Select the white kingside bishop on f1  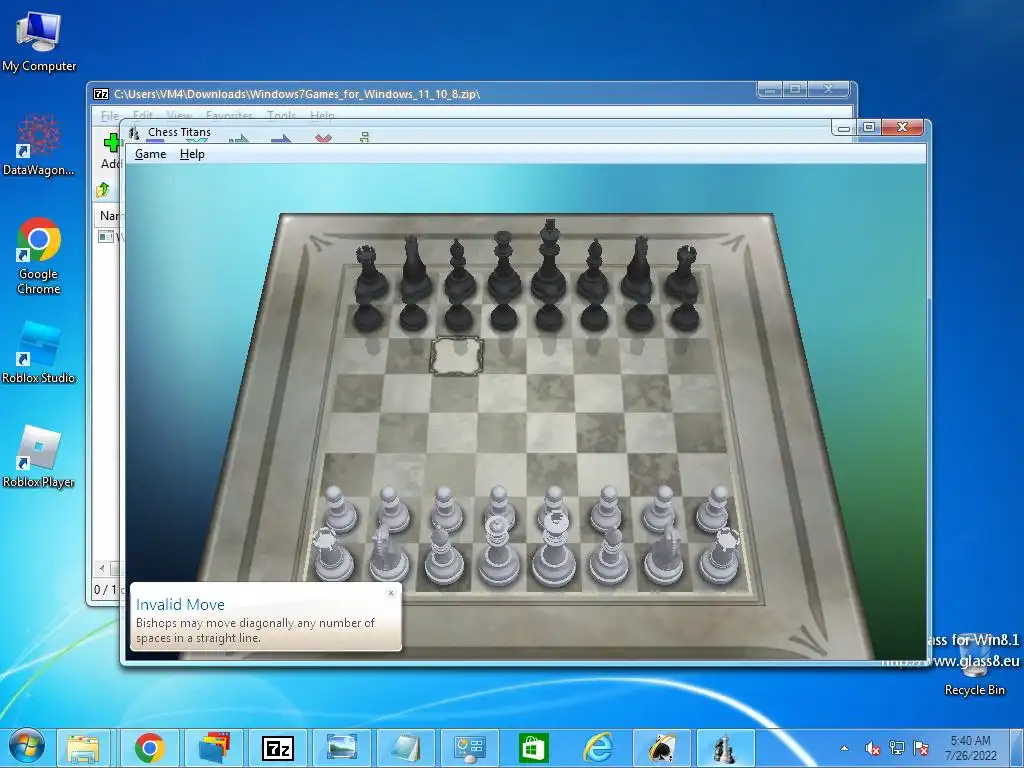click(x=609, y=556)
